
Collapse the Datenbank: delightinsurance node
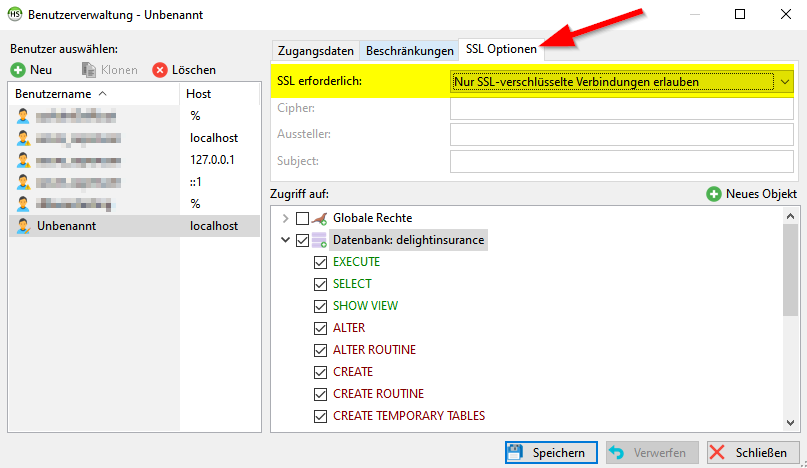286,240
